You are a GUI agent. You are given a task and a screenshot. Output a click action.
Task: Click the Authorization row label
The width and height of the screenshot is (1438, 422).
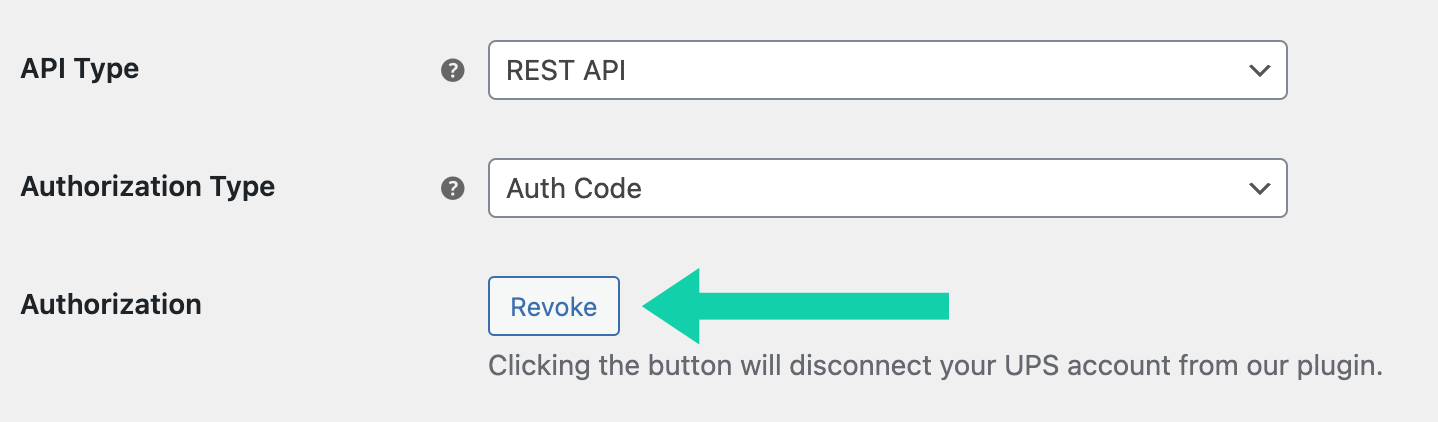(x=111, y=304)
